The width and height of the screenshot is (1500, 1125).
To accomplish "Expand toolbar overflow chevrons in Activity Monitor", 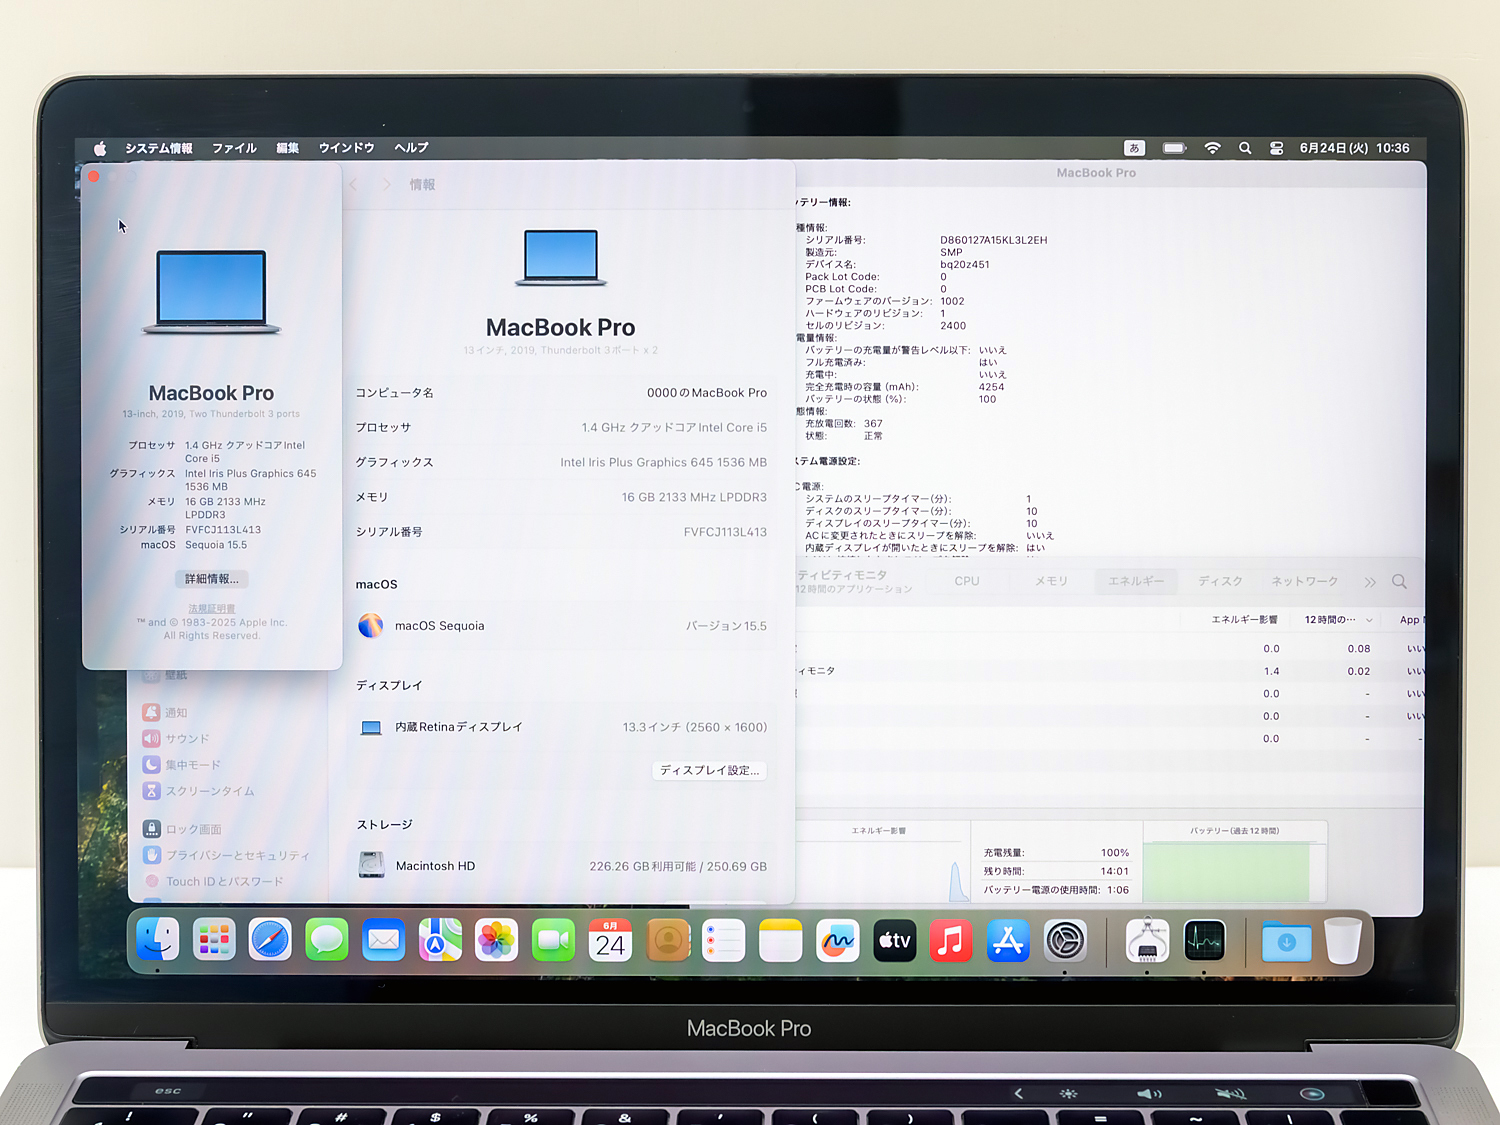I will coord(1370,582).
